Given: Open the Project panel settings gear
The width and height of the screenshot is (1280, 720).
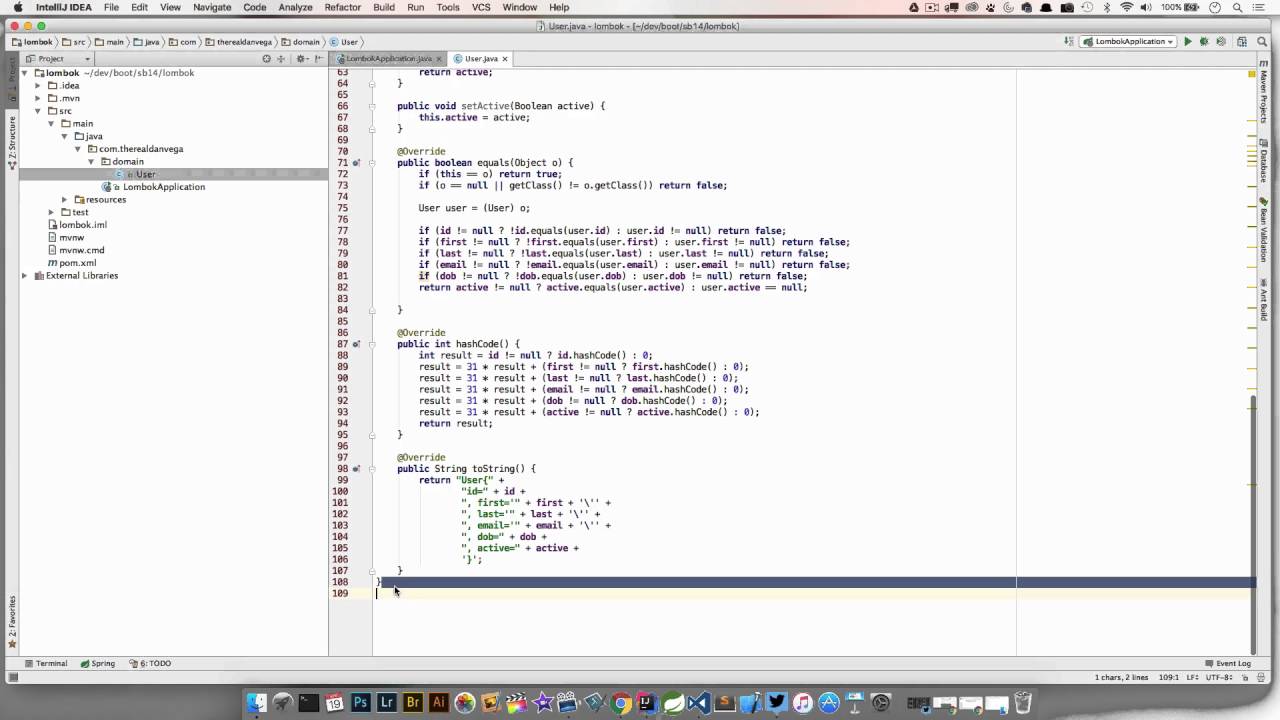Looking at the screenshot, I should click(302, 58).
